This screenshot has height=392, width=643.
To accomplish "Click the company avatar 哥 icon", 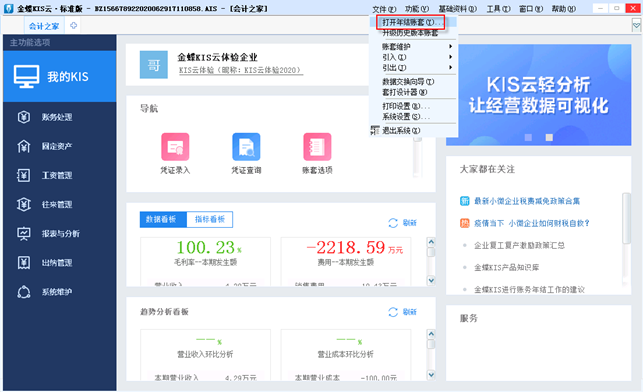I will click(x=153, y=65).
